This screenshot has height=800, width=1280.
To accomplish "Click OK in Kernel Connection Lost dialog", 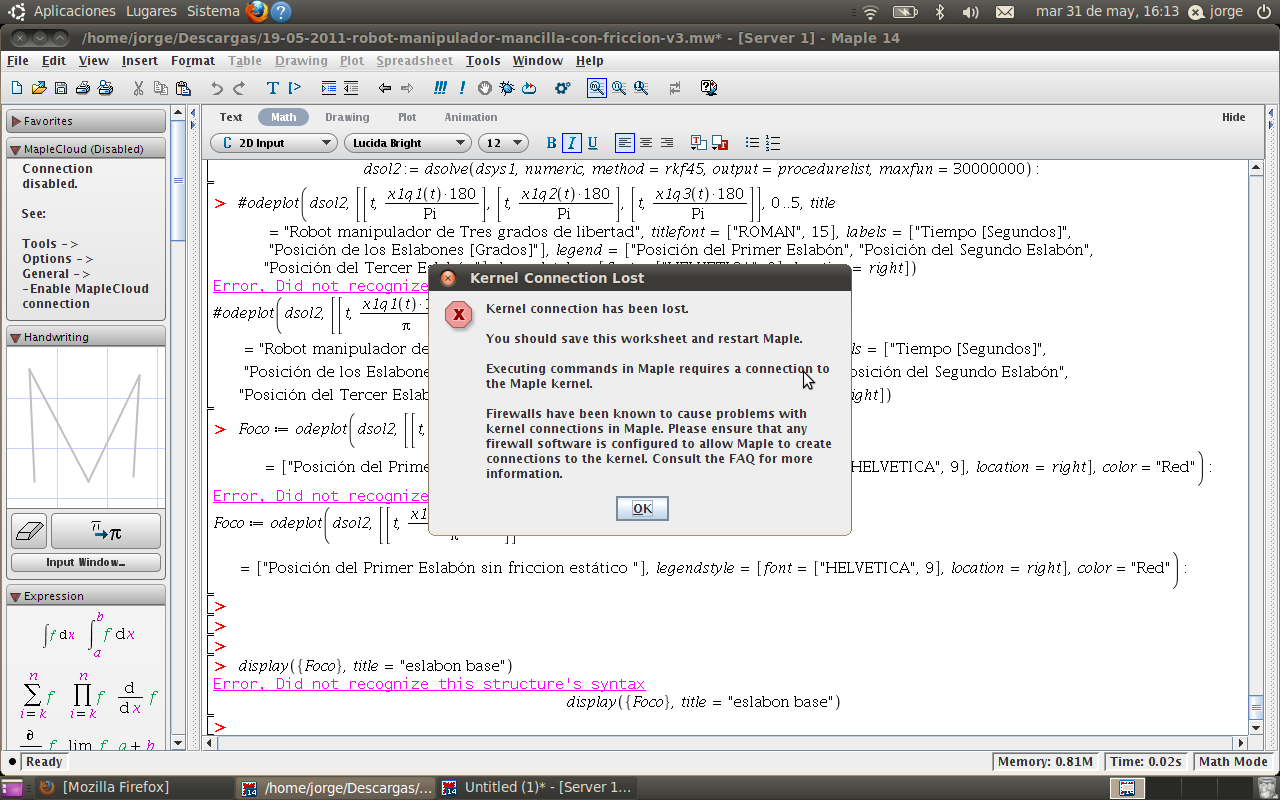I will (642, 509).
